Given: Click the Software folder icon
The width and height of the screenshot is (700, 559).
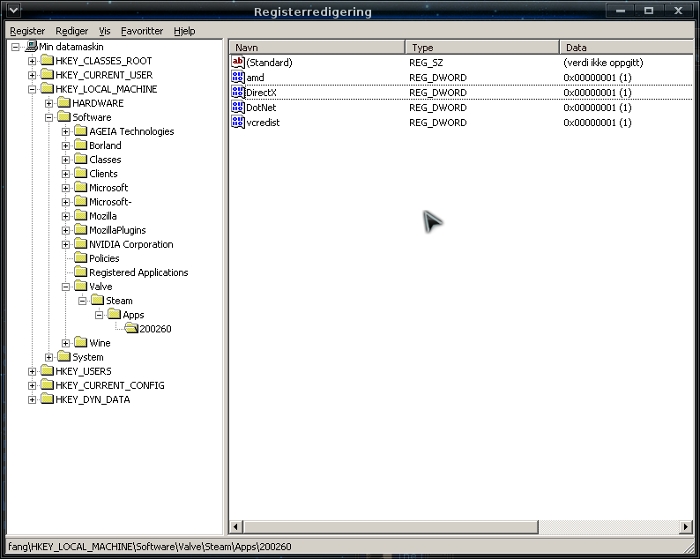Looking at the screenshot, I should [x=64, y=117].
